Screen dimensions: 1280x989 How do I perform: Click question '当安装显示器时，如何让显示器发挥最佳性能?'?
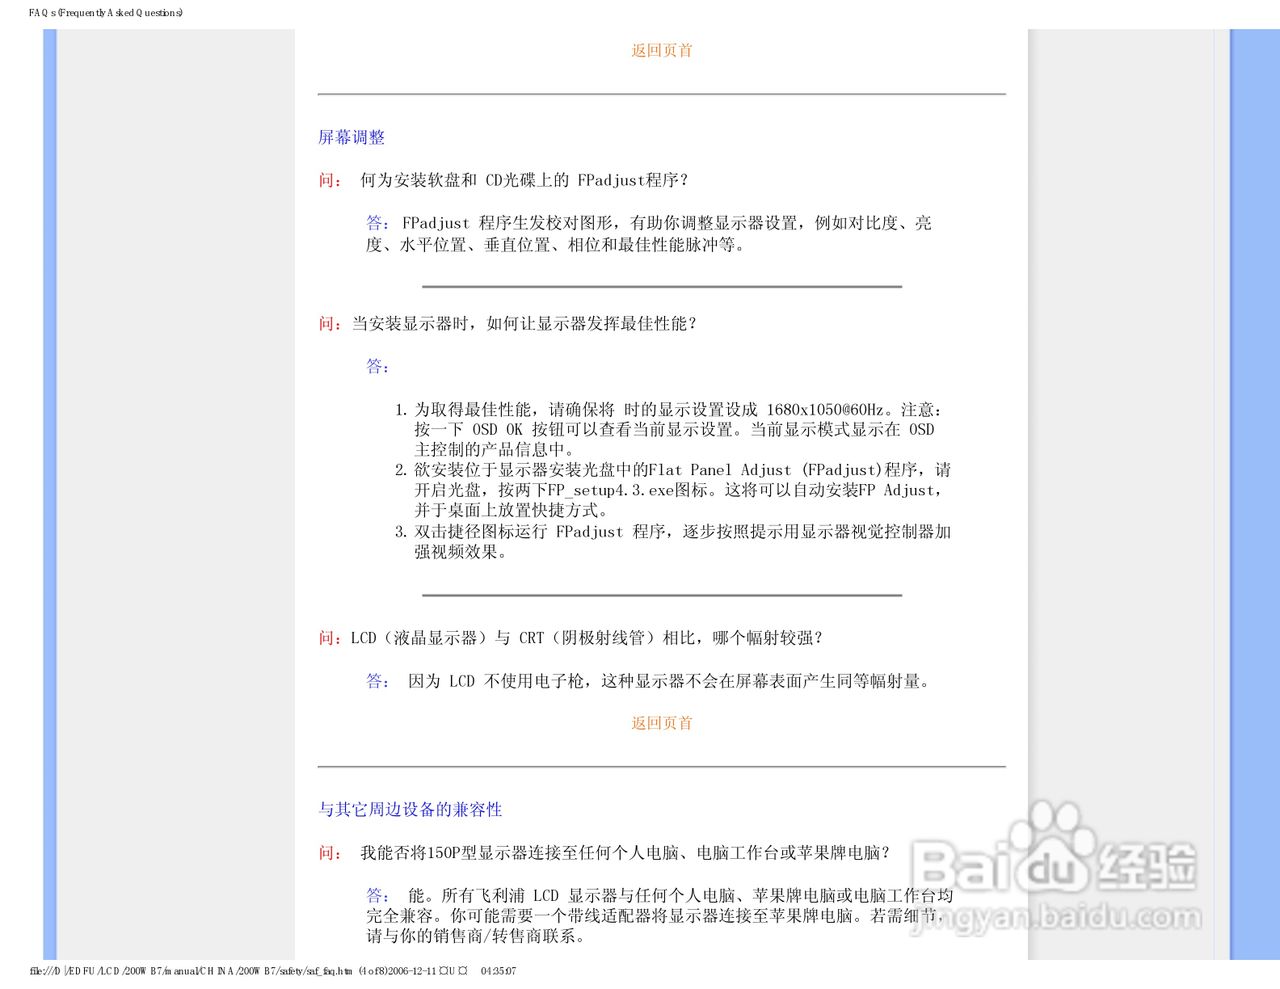coord(524,323)
